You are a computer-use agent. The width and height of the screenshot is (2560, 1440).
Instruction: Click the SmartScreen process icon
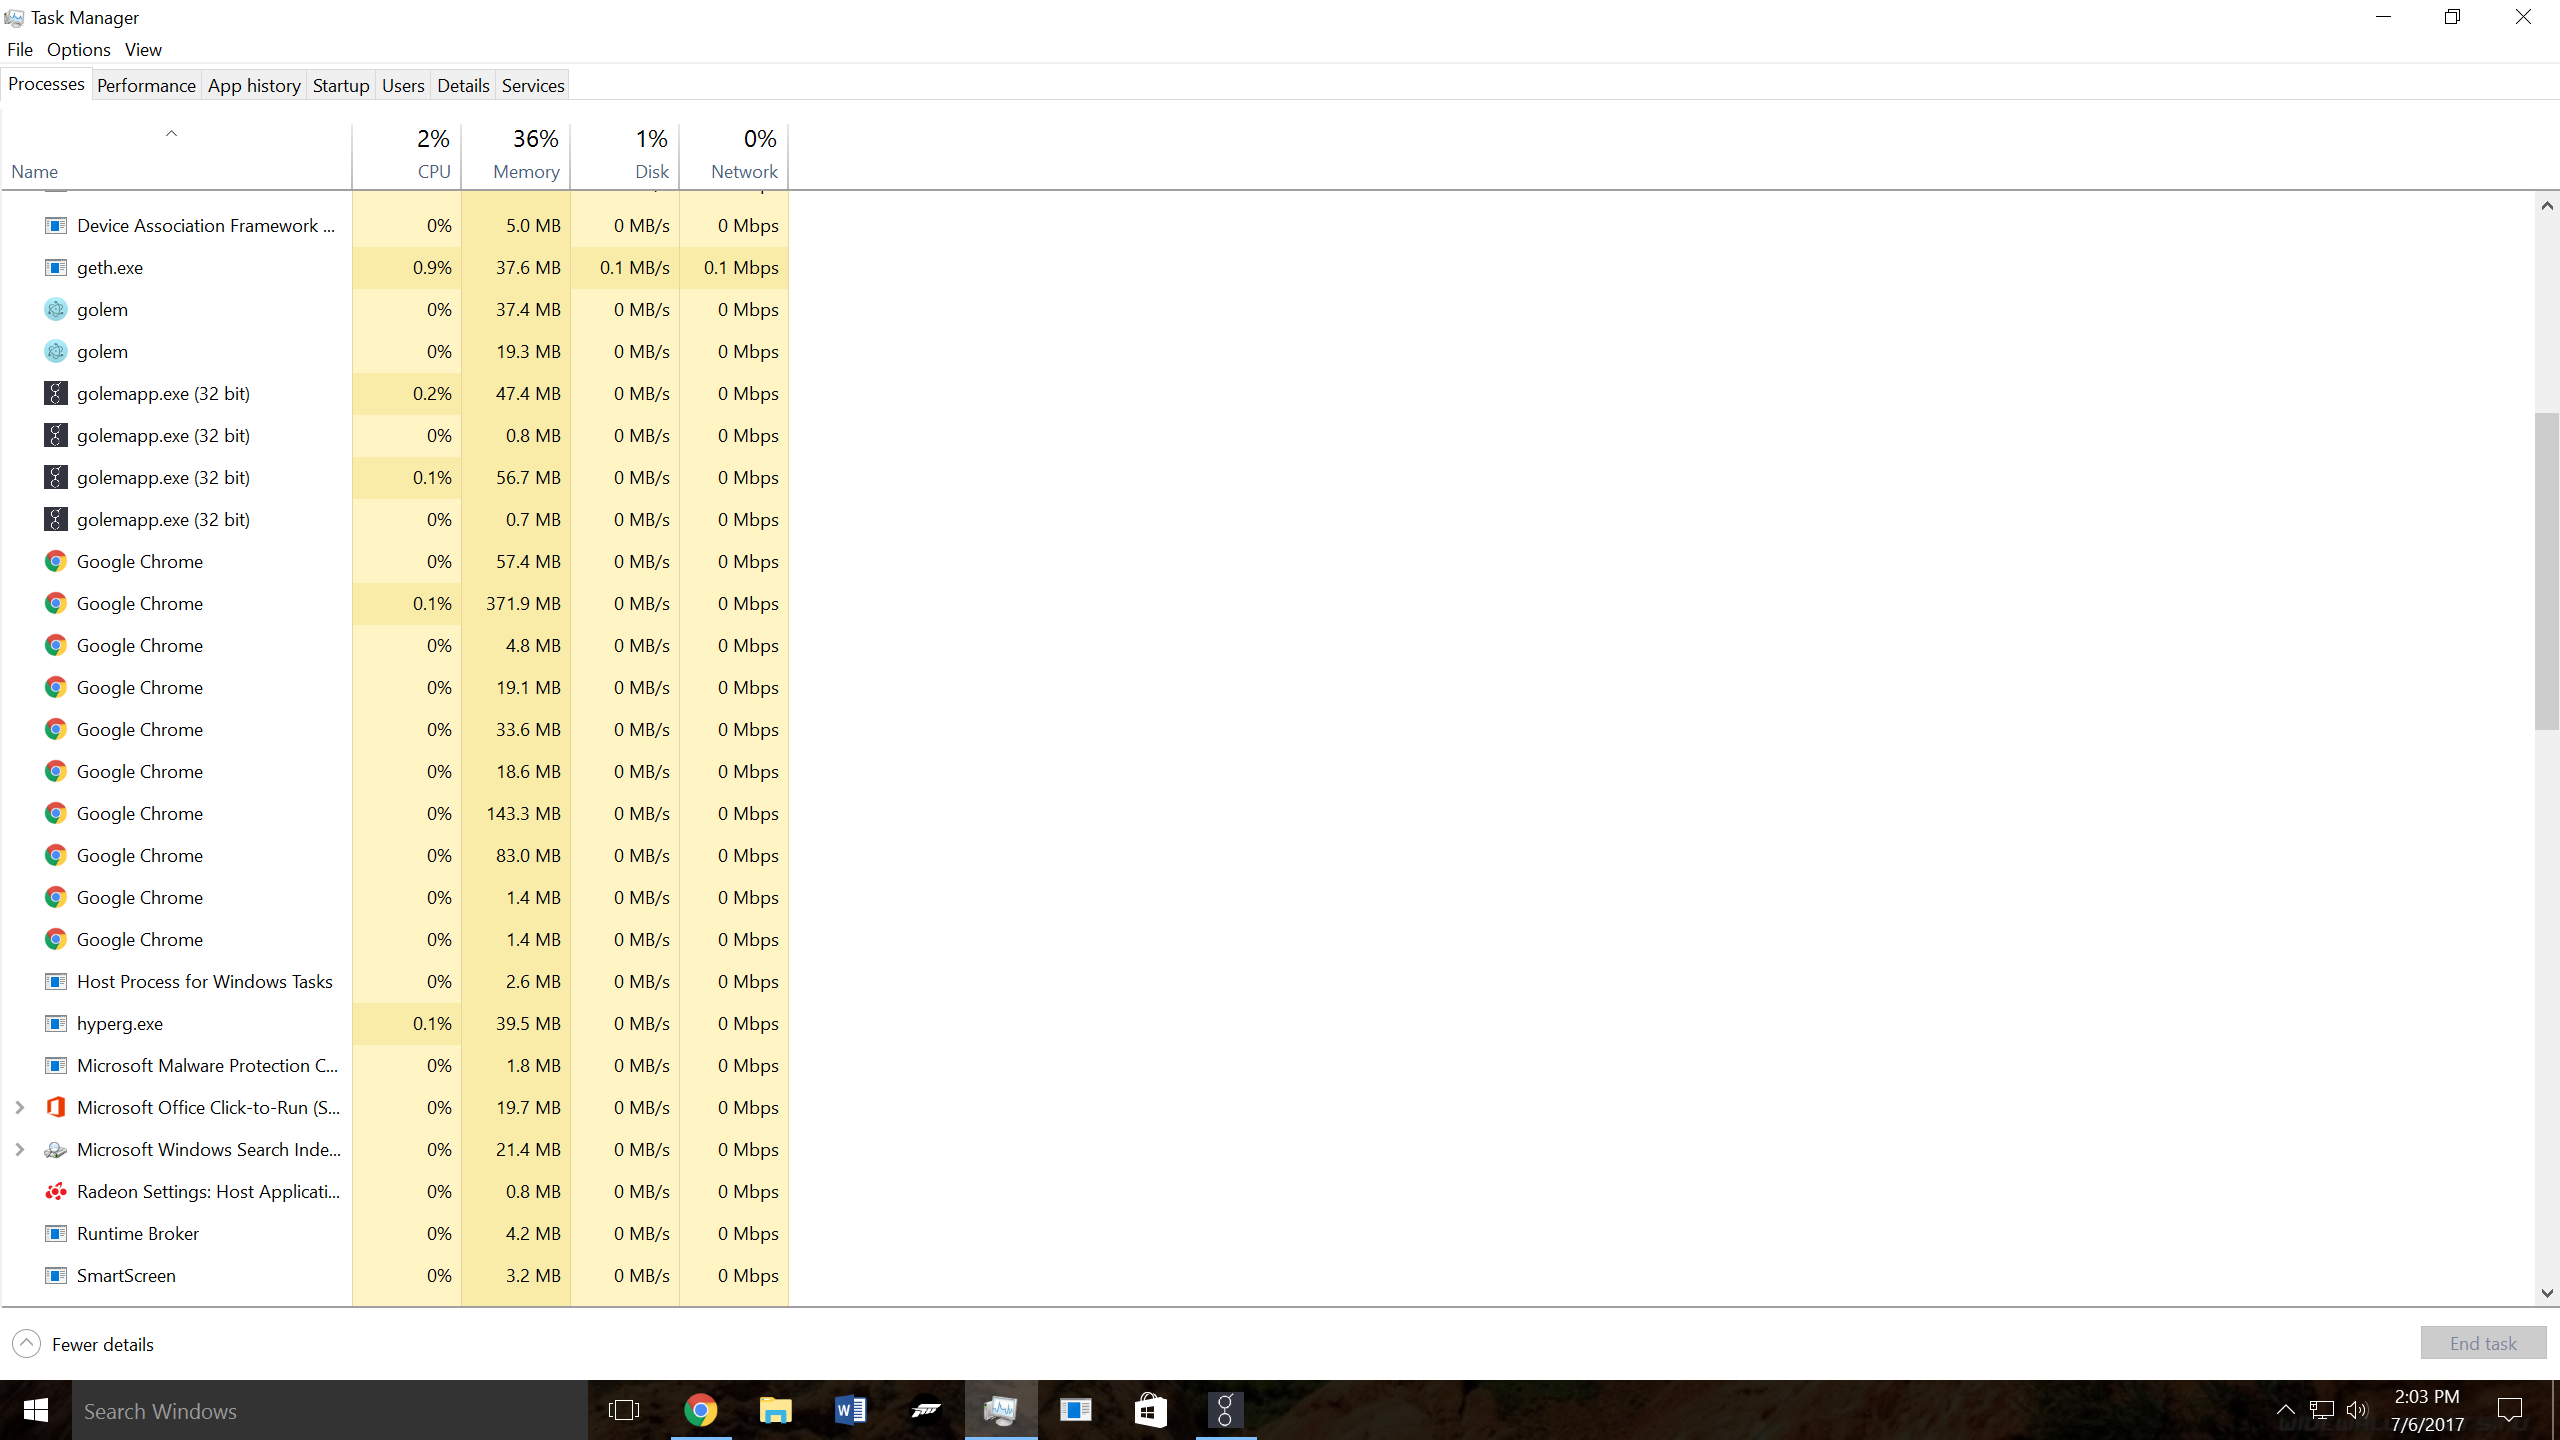coord(55,1275)
